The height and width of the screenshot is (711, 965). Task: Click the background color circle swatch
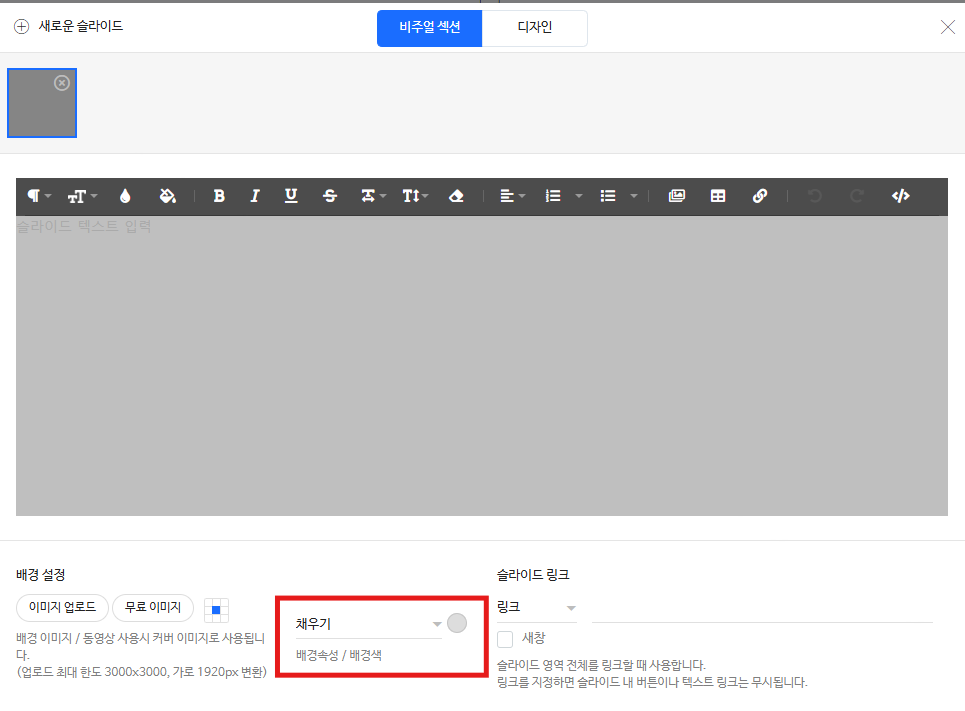pyautogui.click(x=457, y=622)
